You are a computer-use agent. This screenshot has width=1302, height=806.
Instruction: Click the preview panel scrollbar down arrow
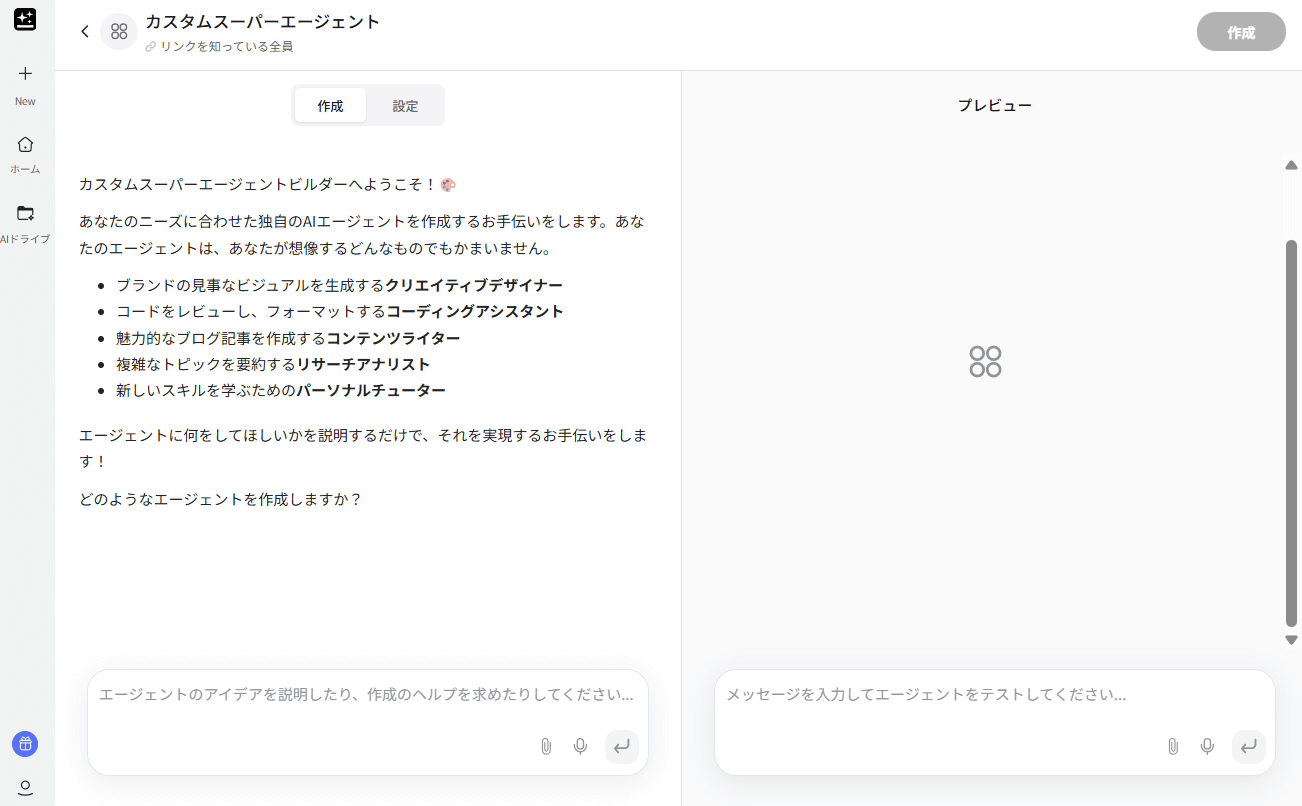click(x=1291, y=640)
